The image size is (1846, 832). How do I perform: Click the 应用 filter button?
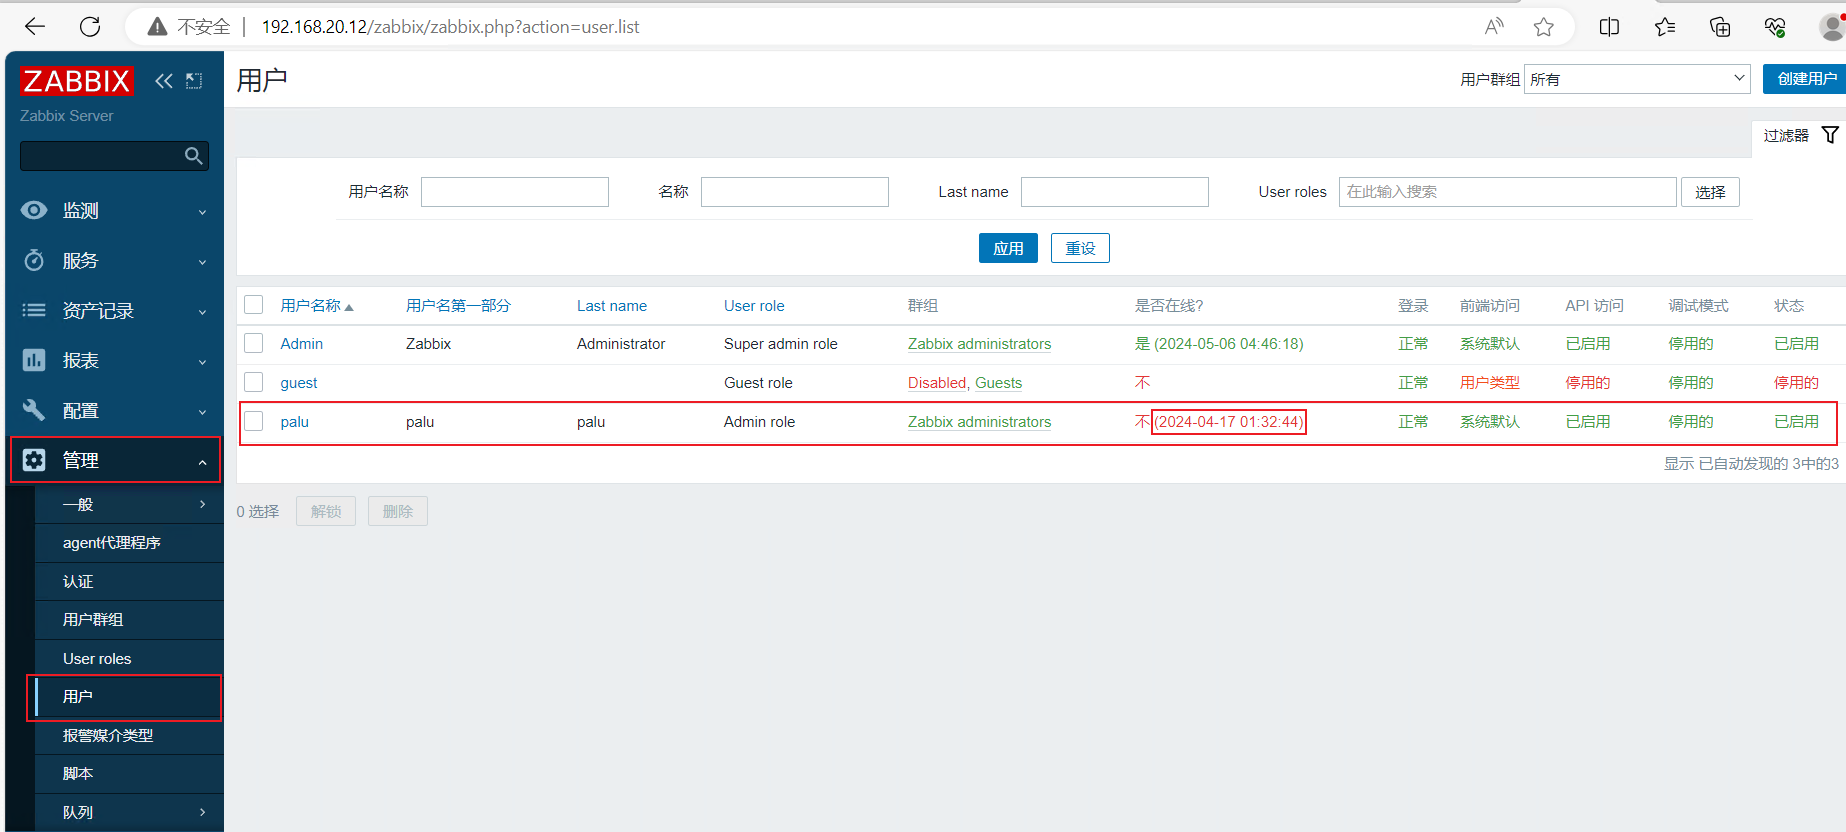[x=1008, y=248]
